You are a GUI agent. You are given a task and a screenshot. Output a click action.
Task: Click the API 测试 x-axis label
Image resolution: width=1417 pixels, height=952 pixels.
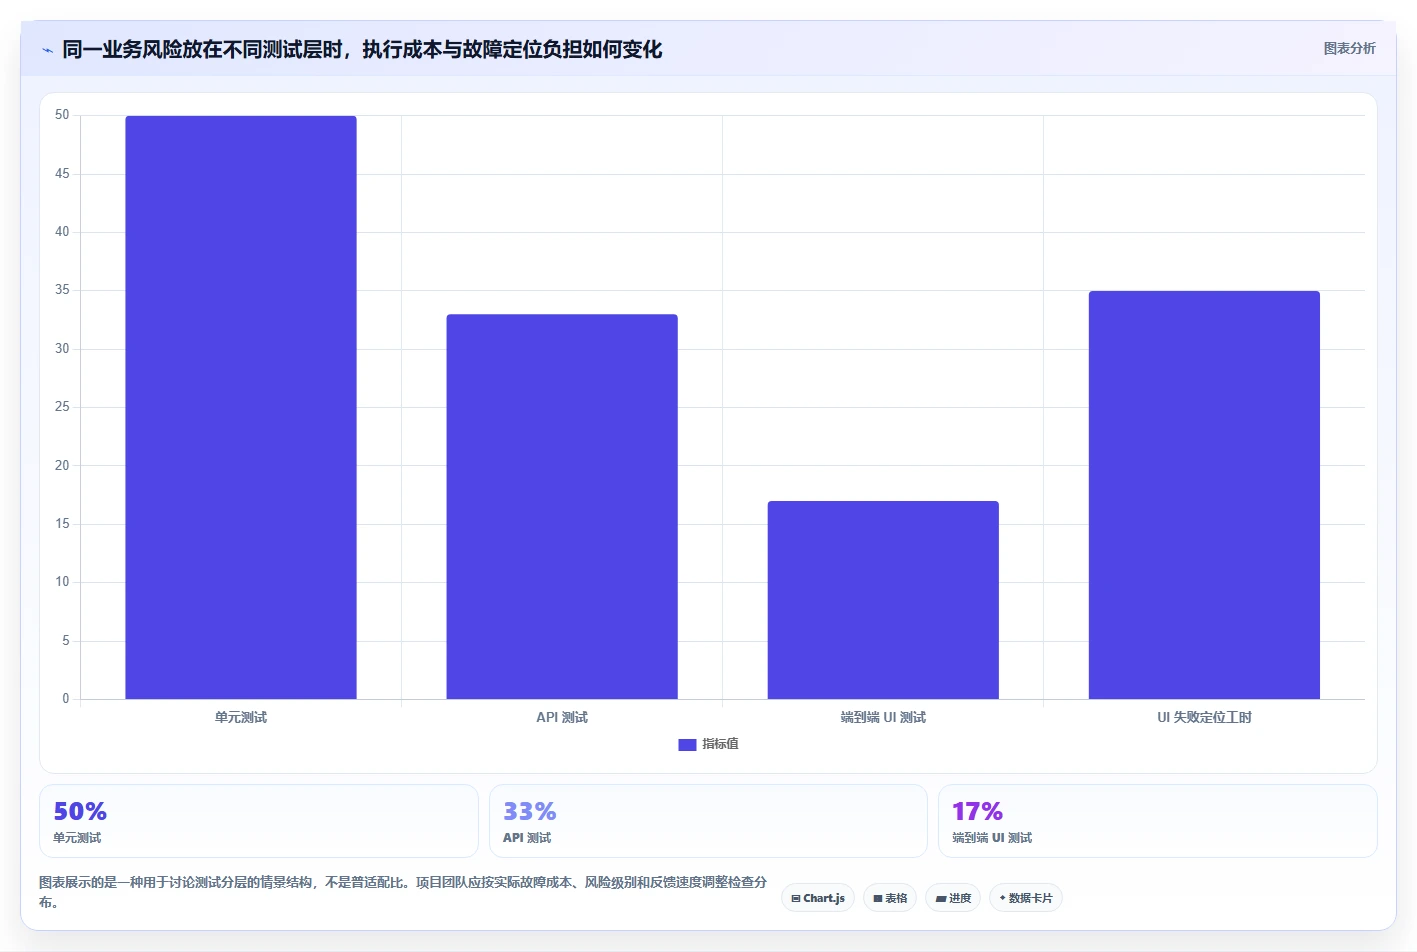[x=562, y=717]
